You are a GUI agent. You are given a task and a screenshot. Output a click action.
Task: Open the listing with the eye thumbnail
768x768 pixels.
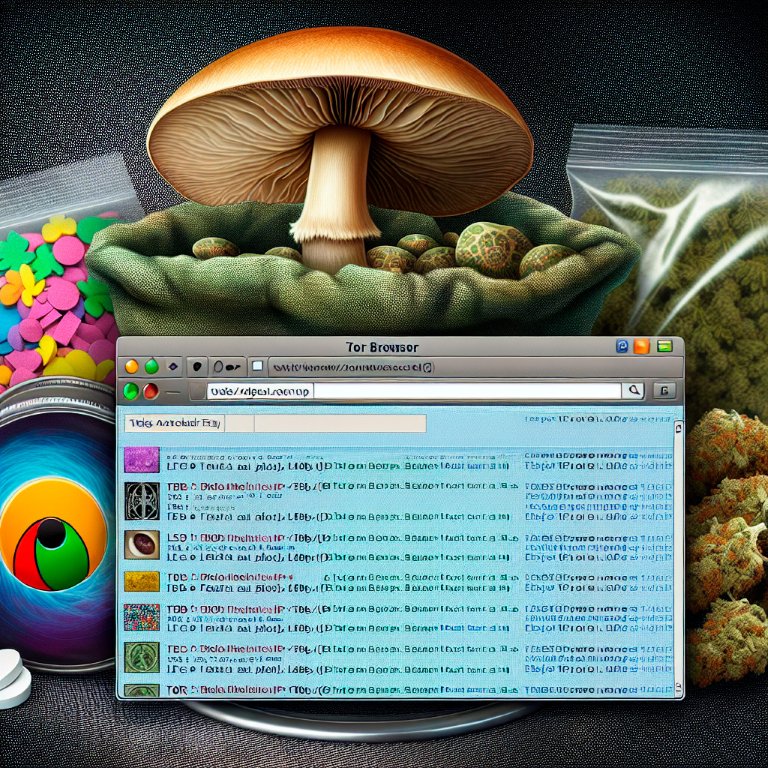[141, 544]
